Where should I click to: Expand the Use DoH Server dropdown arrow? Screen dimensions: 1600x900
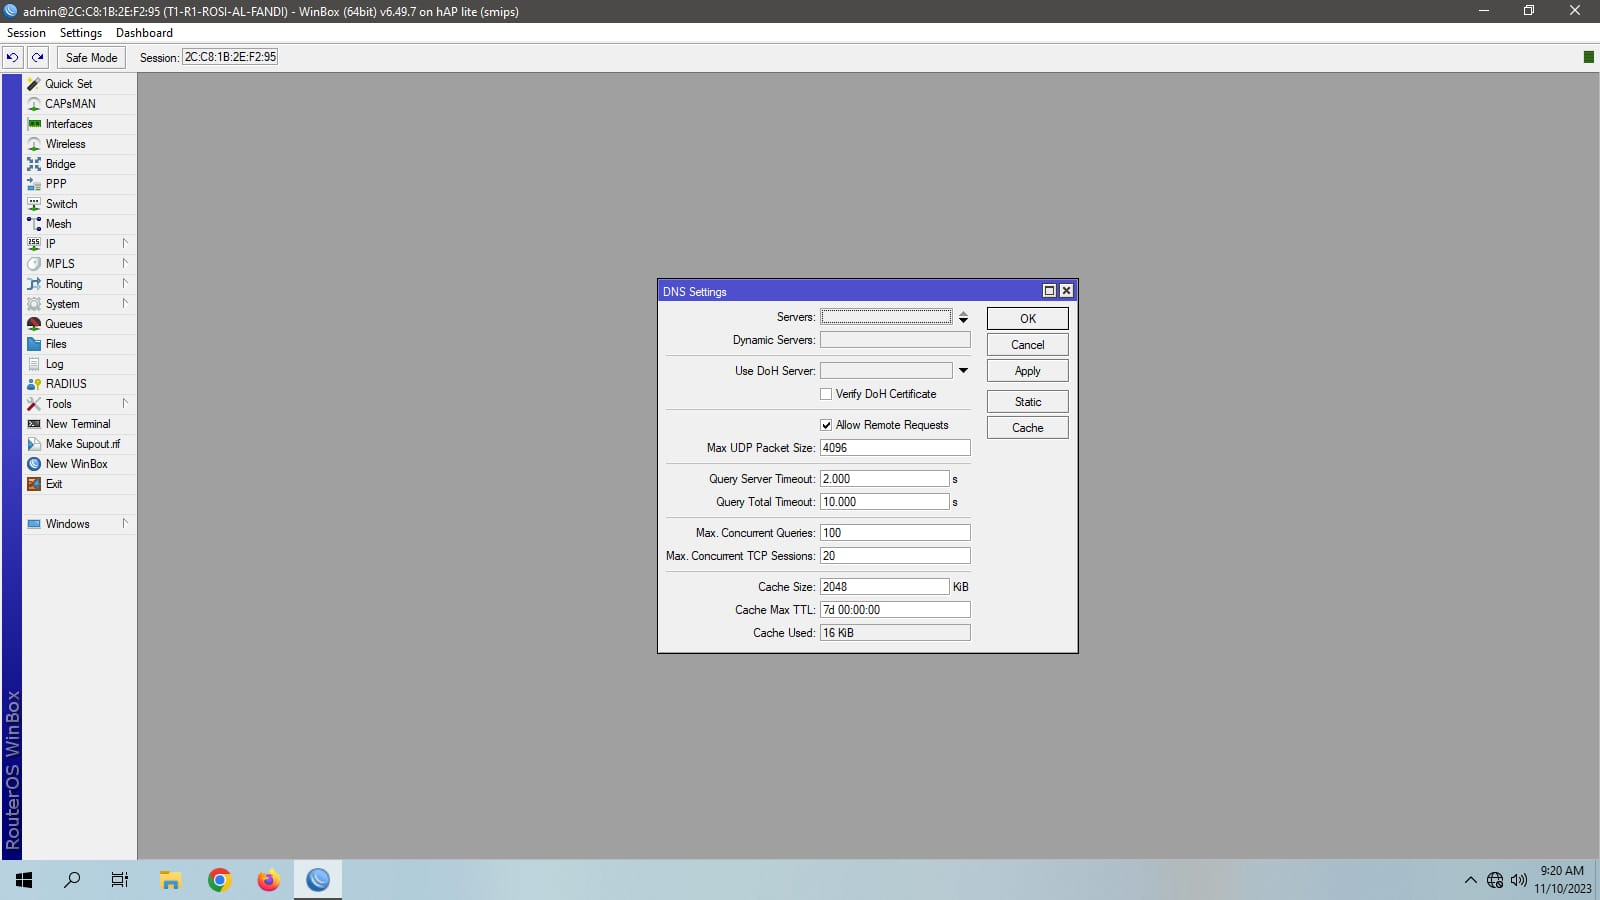(x=963, y=371)
